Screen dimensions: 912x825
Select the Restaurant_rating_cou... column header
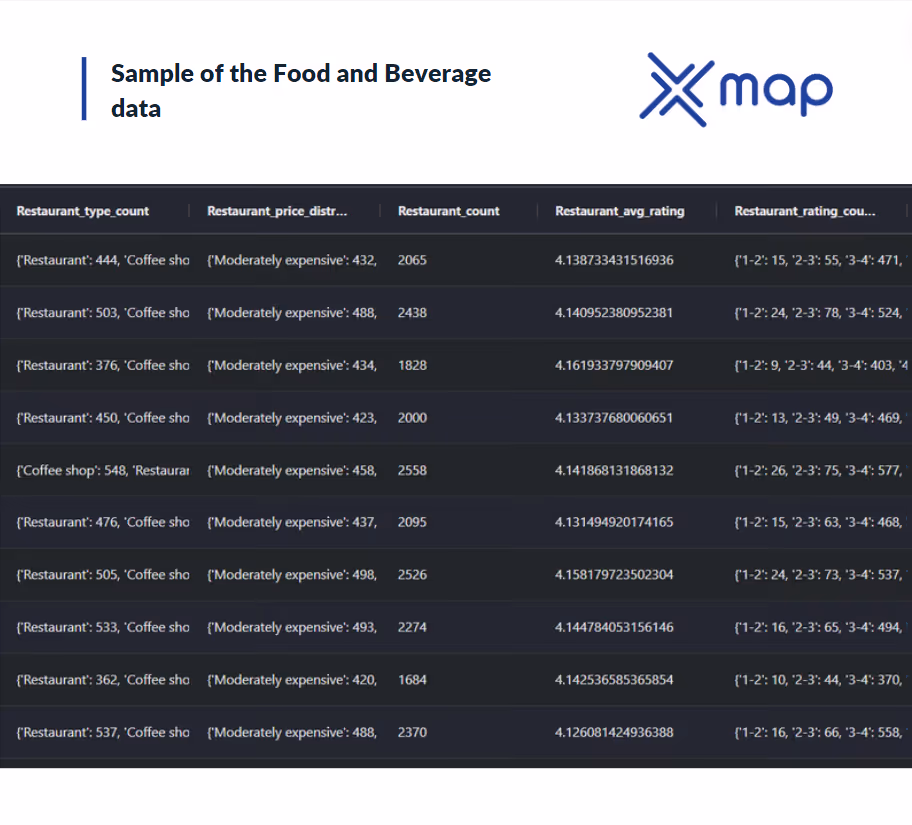pos(804,211)
